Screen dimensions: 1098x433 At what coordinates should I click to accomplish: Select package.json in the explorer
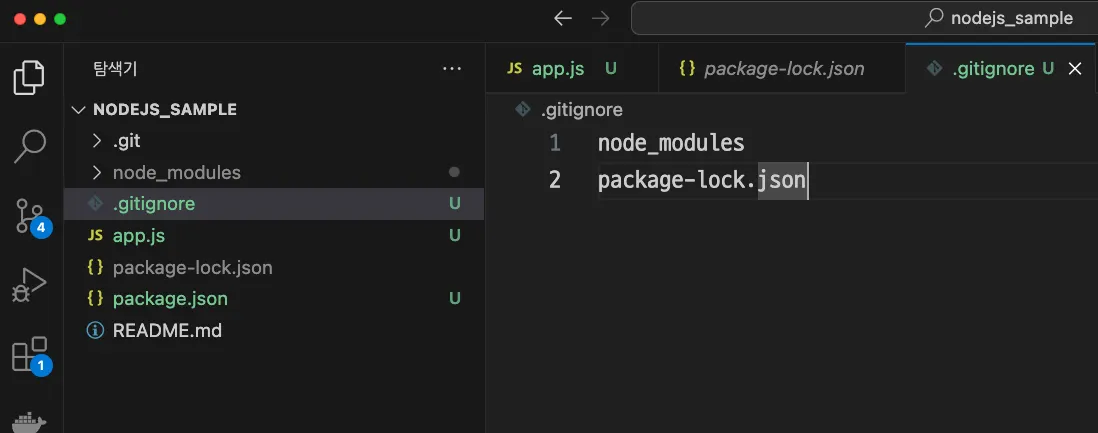click(x=170, y=298)
